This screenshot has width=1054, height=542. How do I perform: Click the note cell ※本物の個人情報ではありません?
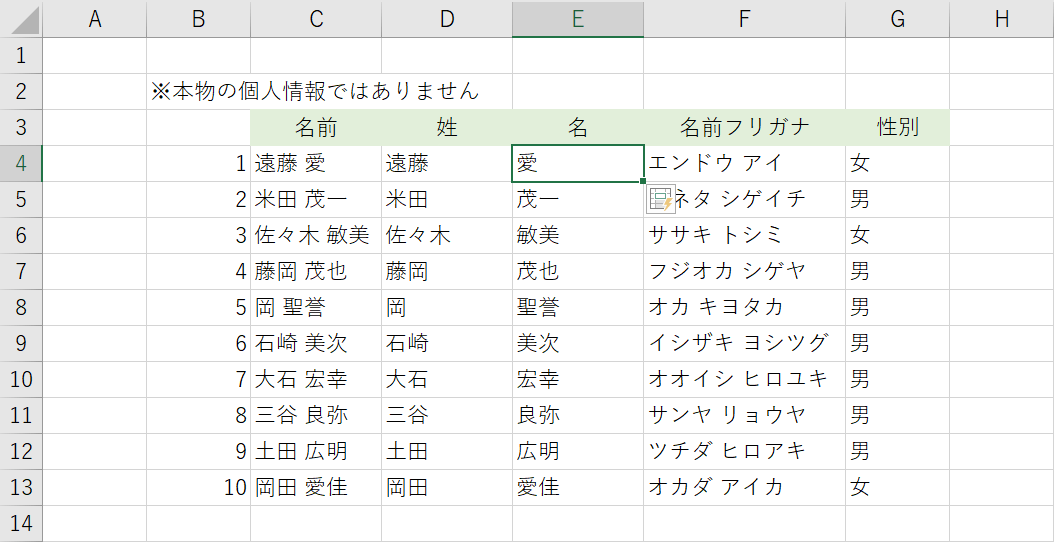point(315,92)
